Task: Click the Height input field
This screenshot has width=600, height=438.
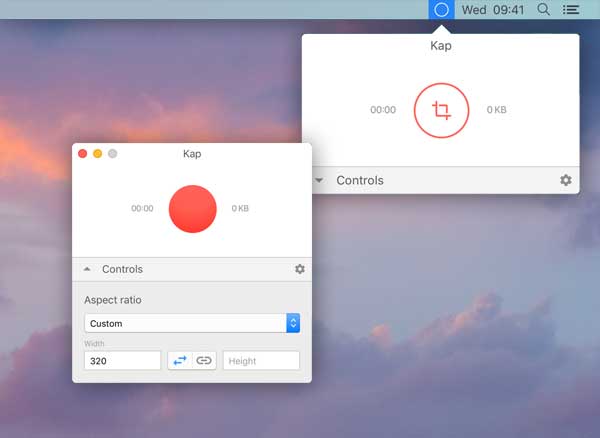Action: pyautogui.click(x=261, y=360)
